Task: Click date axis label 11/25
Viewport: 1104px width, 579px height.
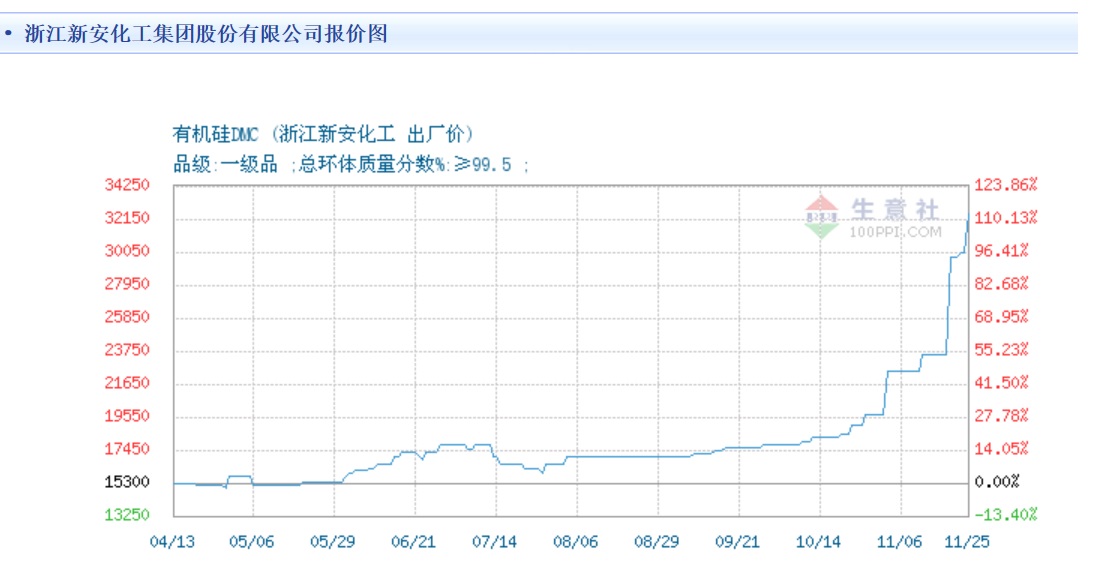Action: (x=967, y=542)
